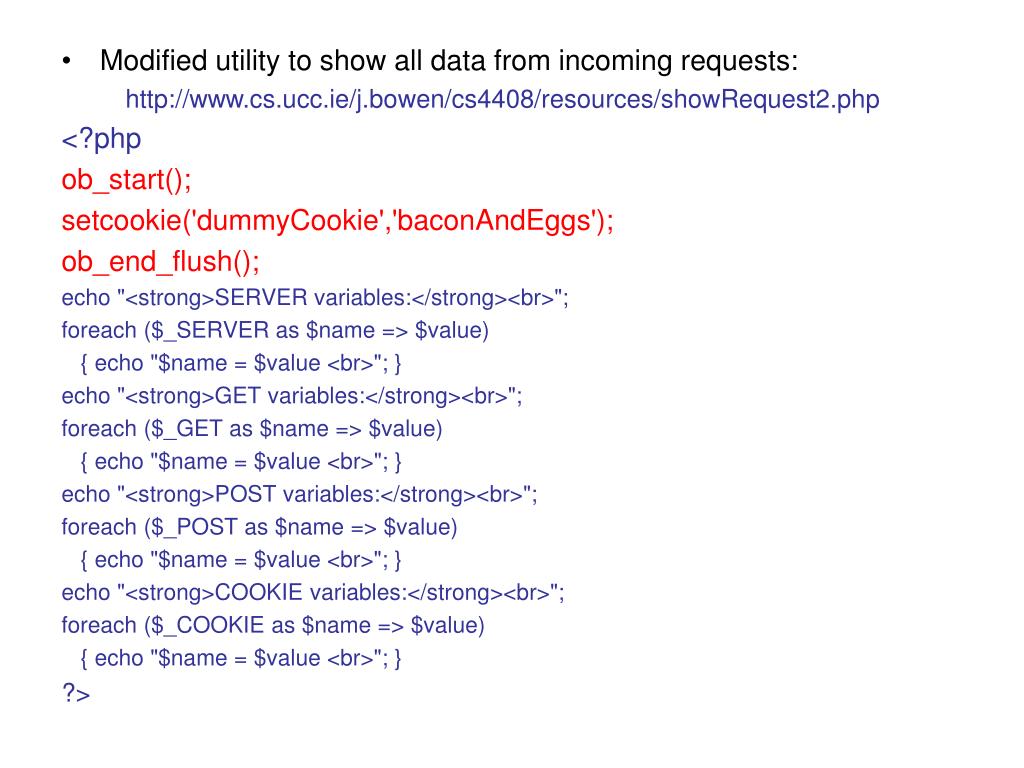The width and height of the screenshot is (1024, 768).
Task: Click the bullet point before the heading
Action: 66,63
